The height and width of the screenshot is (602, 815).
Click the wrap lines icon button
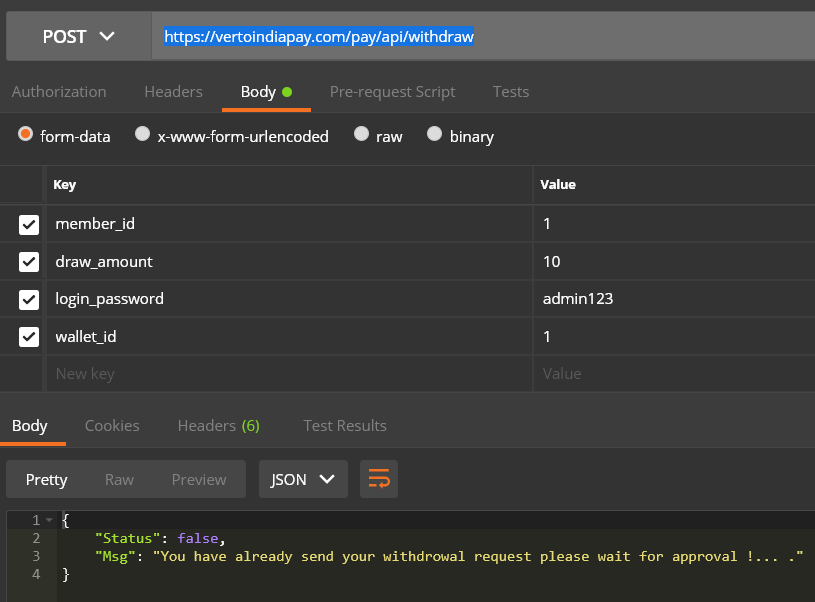point(379,479)
